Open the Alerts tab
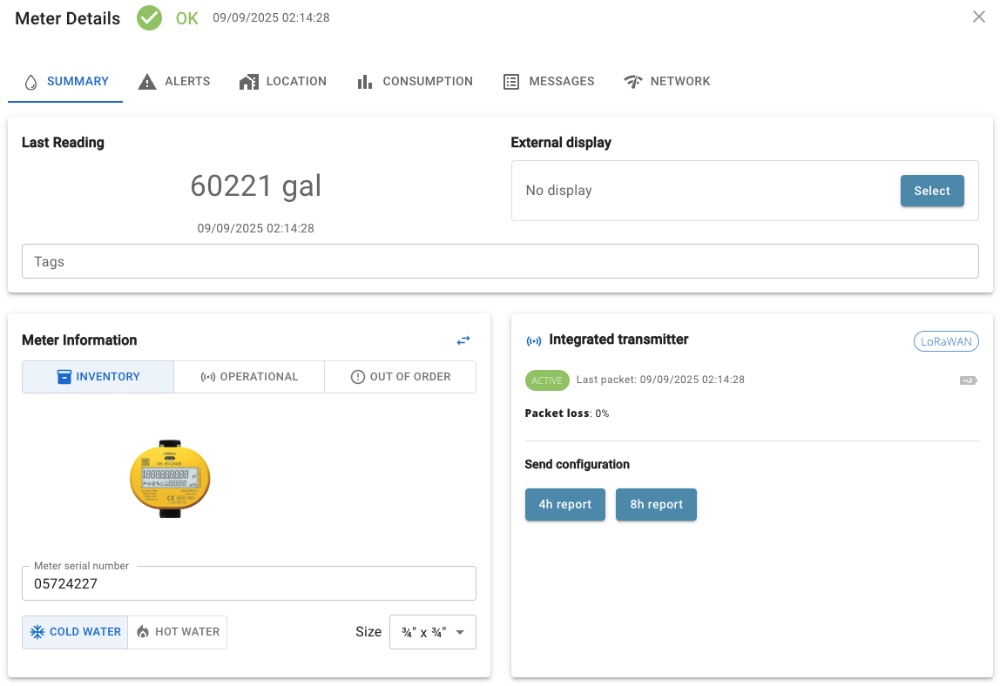Viewport: 1000px width, 686px height. point(174,82)
